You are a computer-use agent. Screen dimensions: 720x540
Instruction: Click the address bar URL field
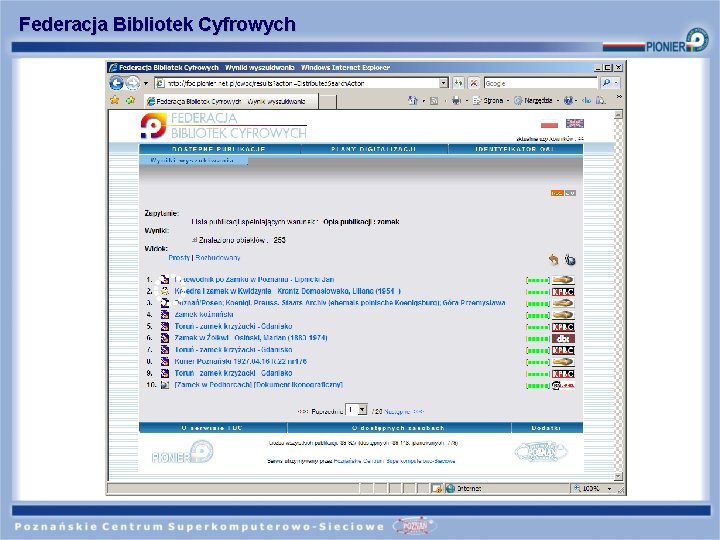[x=297, y=83]
